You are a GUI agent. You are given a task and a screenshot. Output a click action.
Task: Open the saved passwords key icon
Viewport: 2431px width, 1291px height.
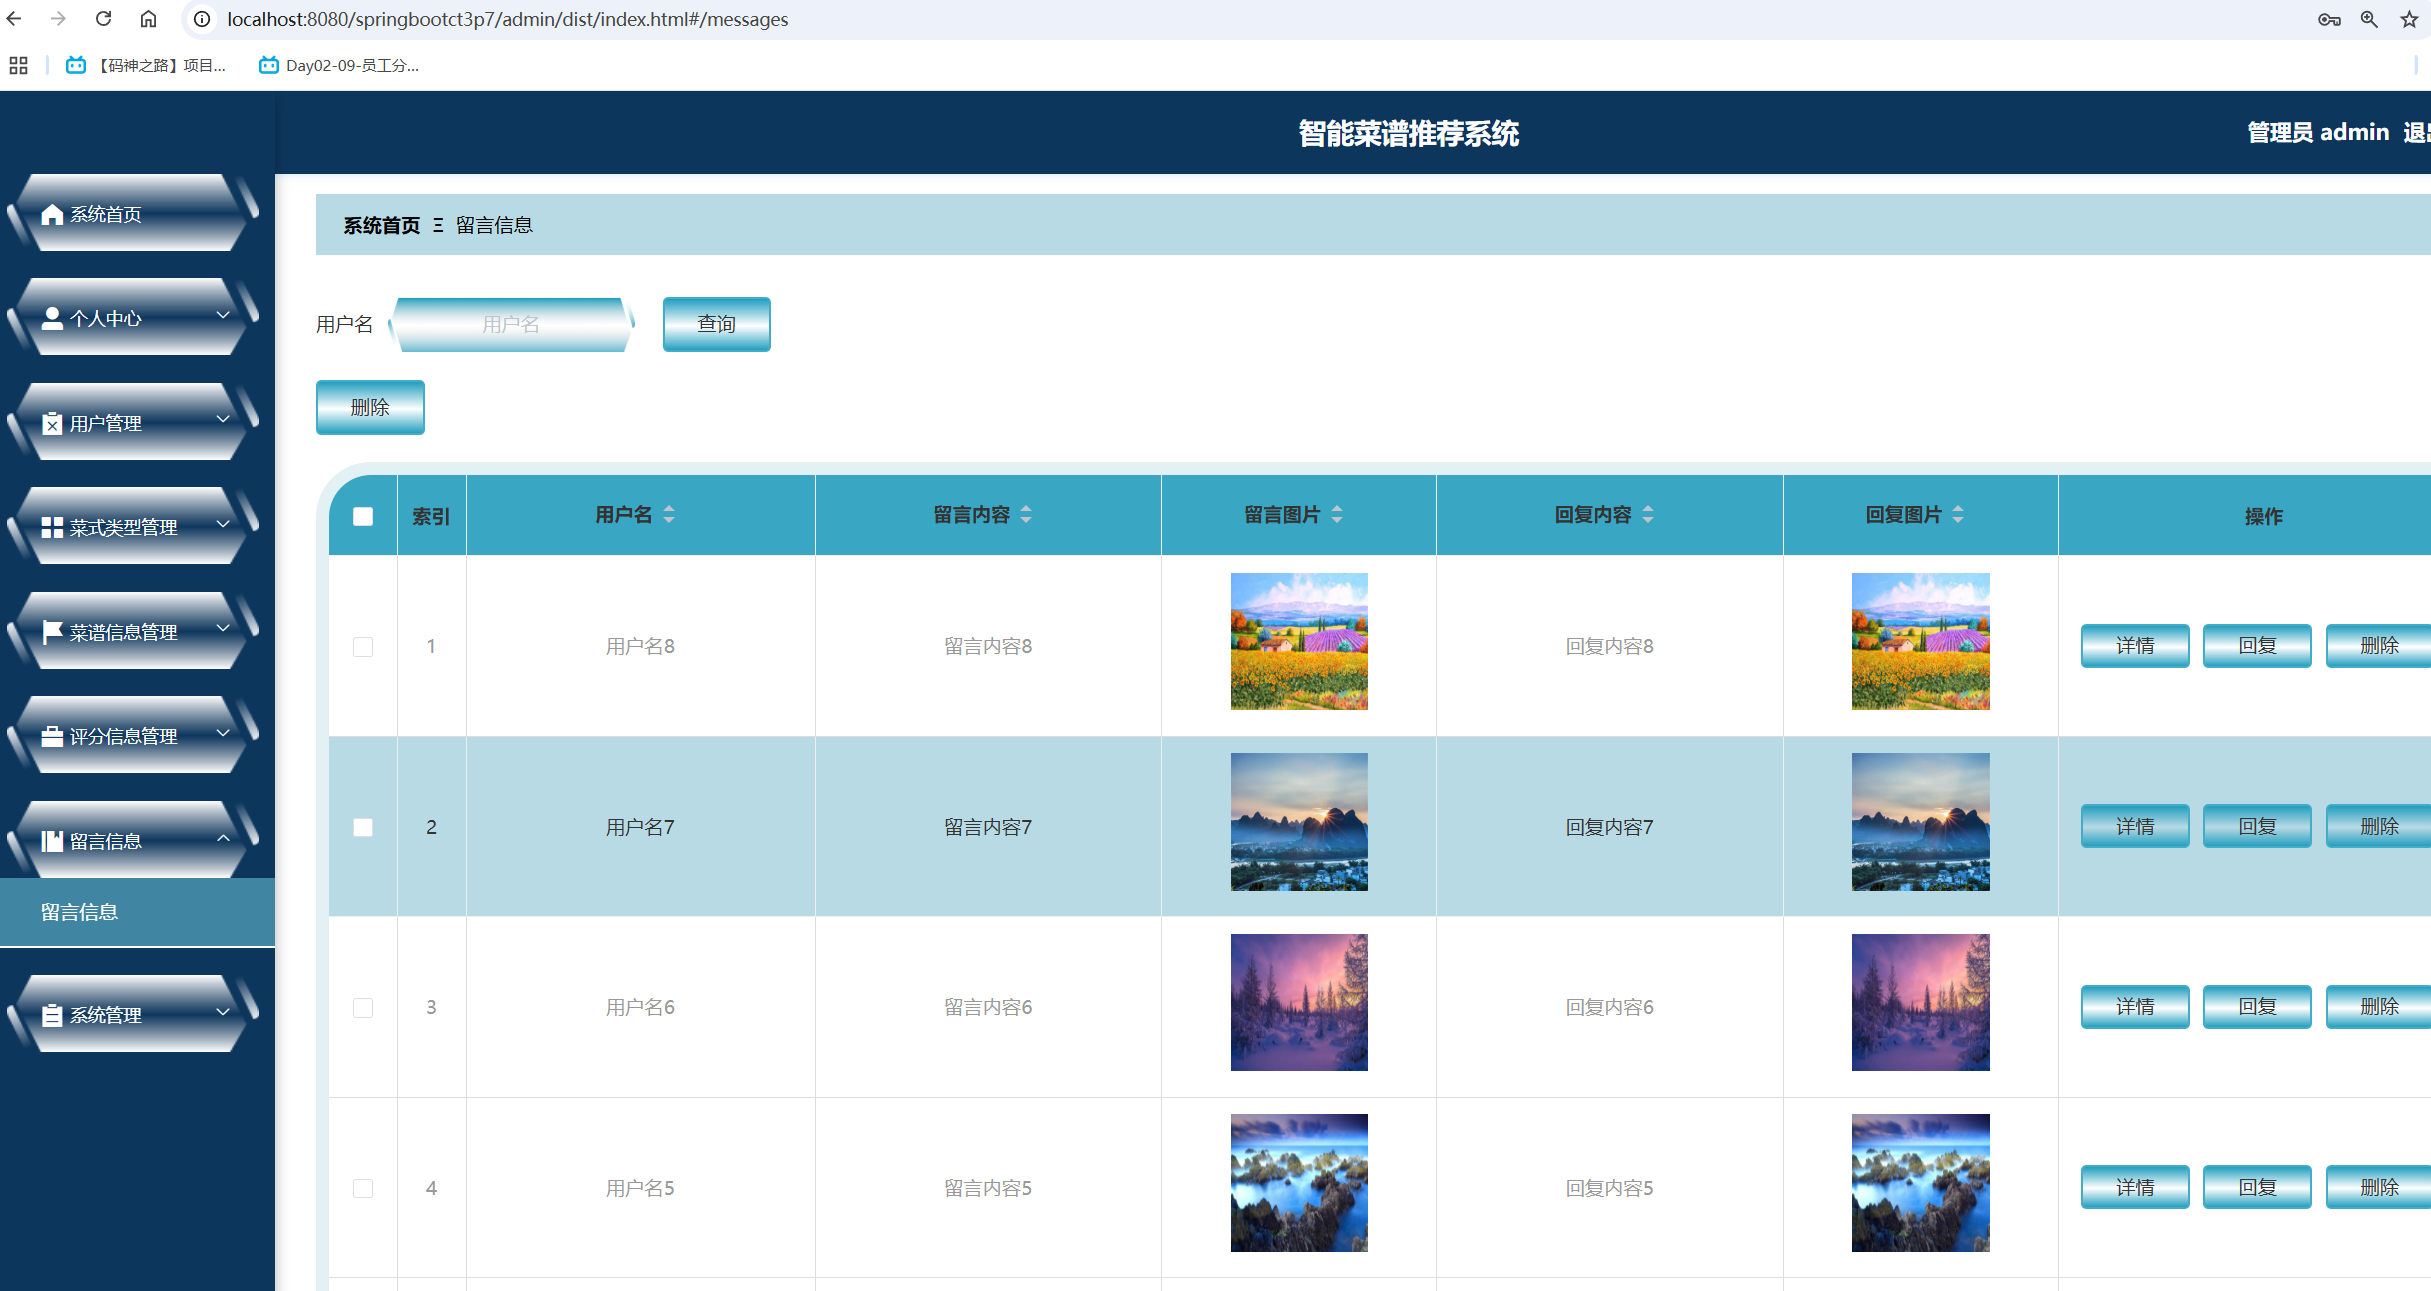[x=2329, y=19]
